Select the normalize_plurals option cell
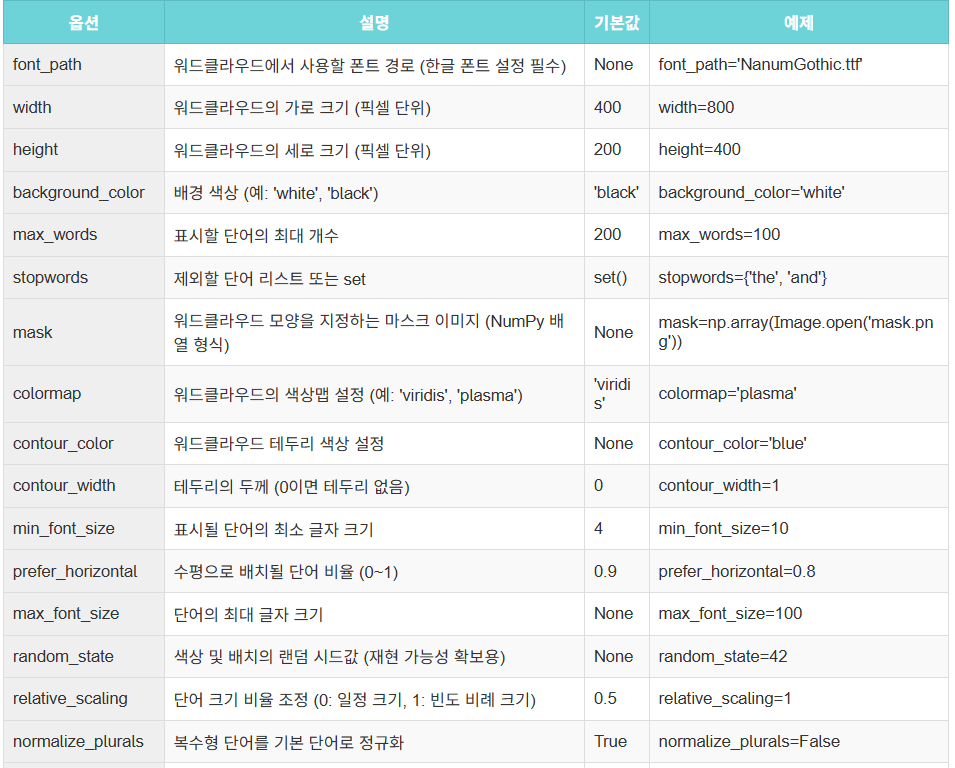 point(84,741)
